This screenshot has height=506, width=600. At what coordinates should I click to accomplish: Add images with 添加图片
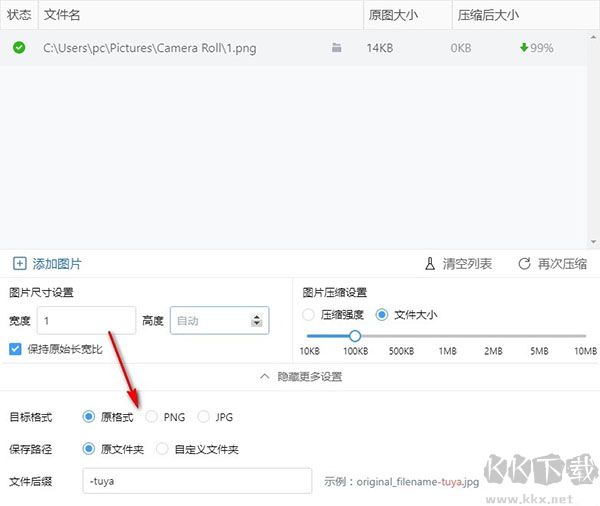tap(47, 264)
